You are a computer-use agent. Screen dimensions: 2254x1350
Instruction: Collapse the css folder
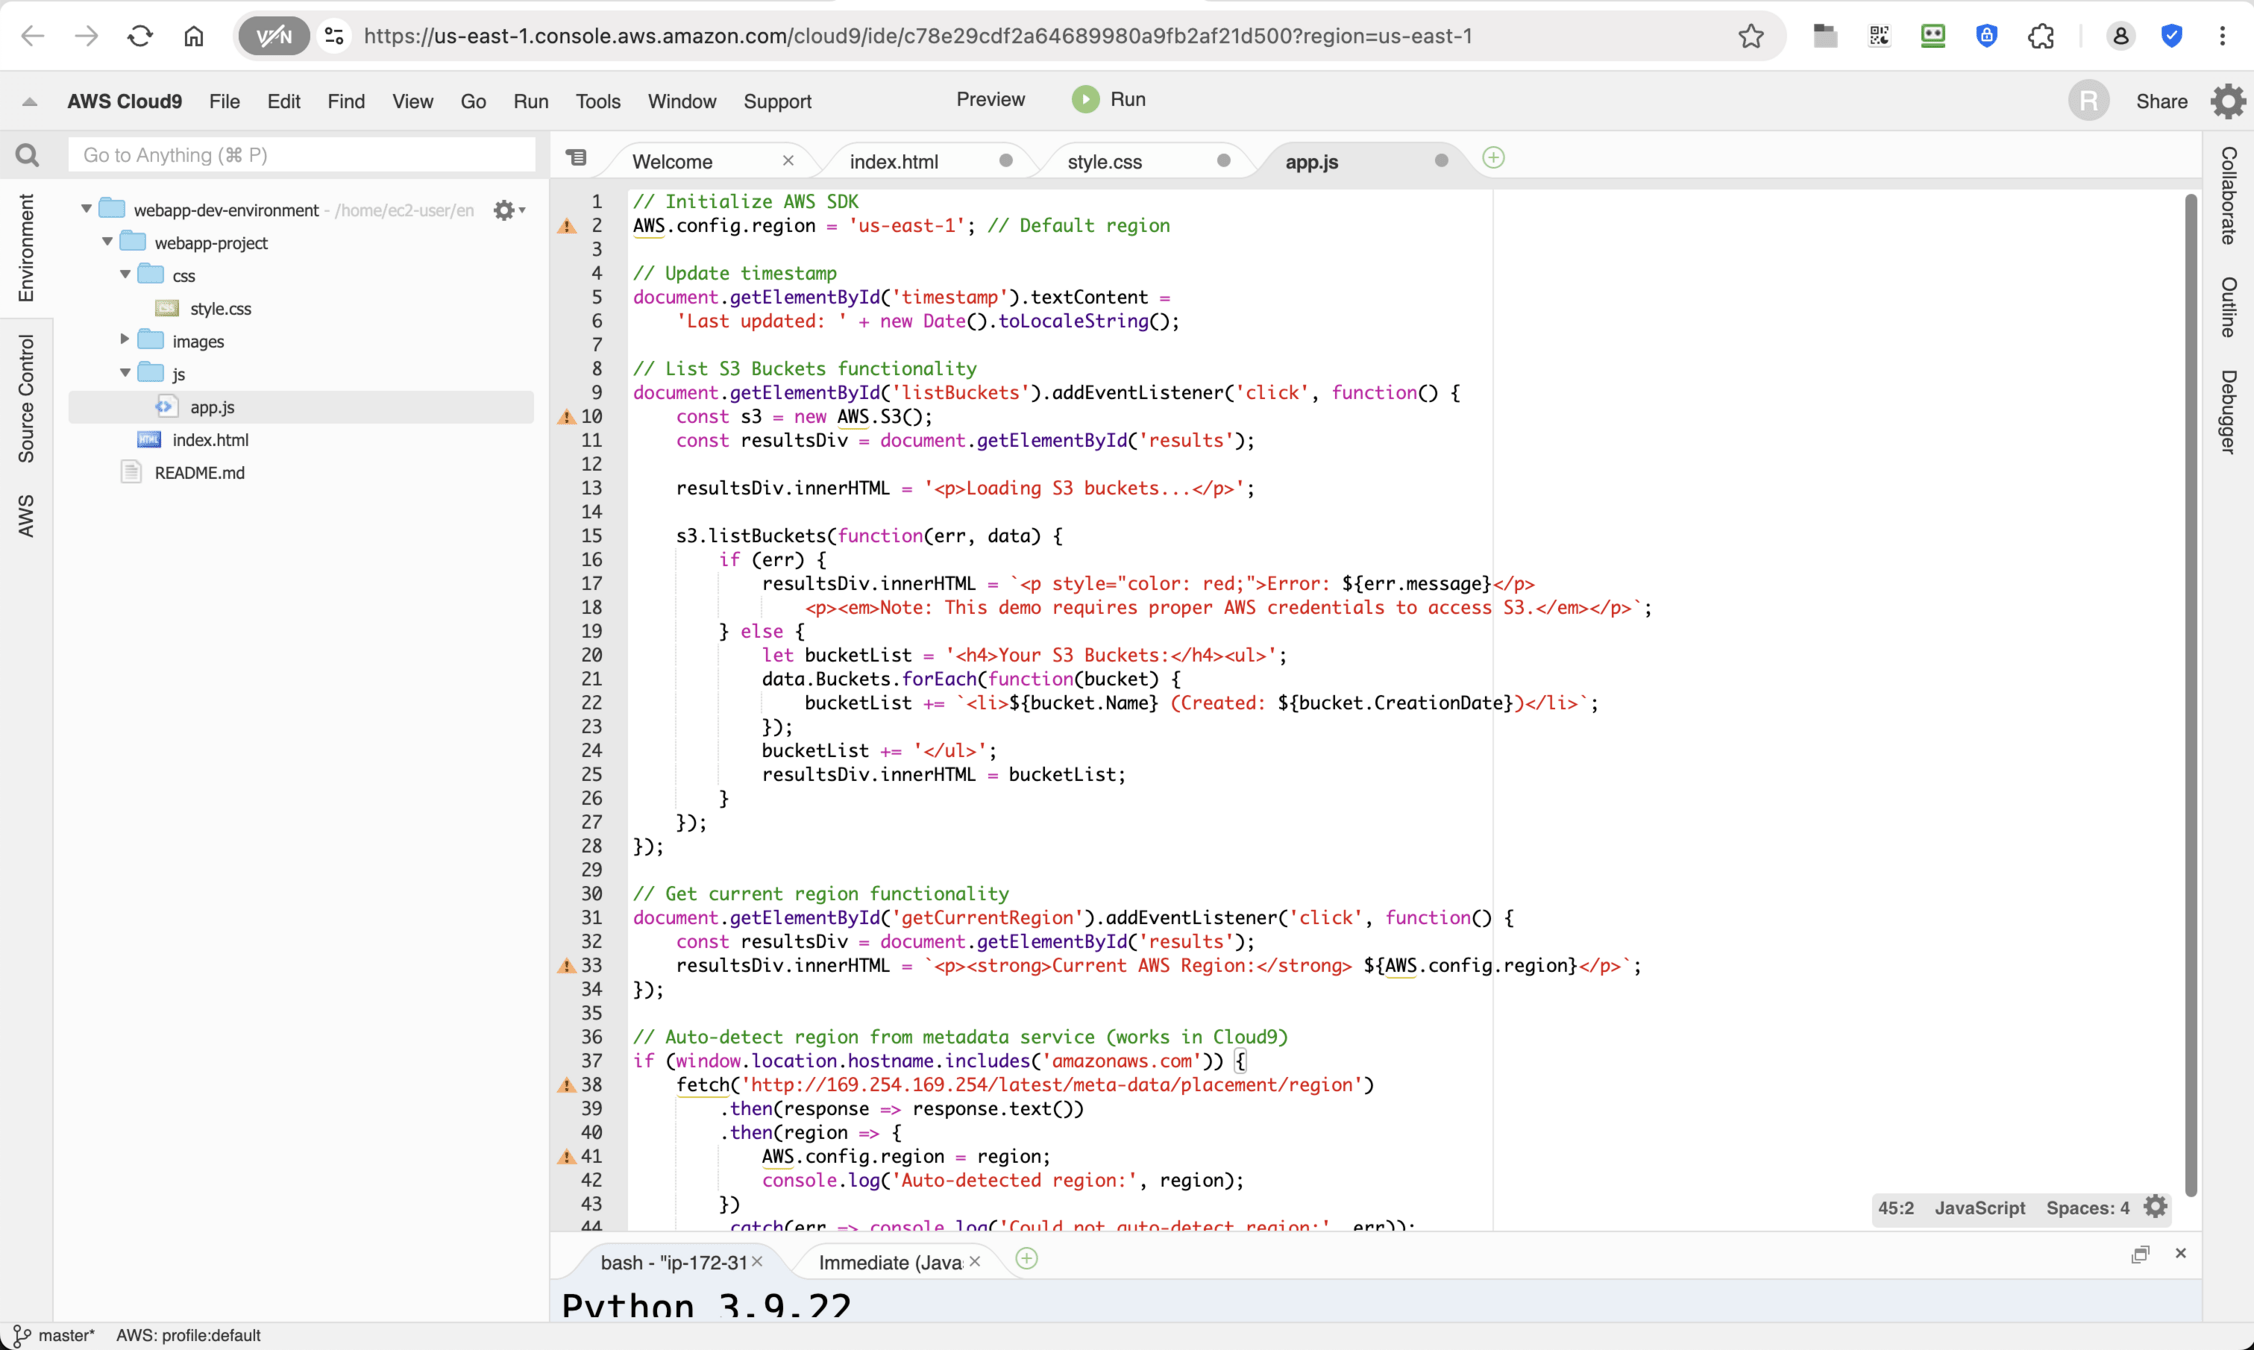pos(126,274)
